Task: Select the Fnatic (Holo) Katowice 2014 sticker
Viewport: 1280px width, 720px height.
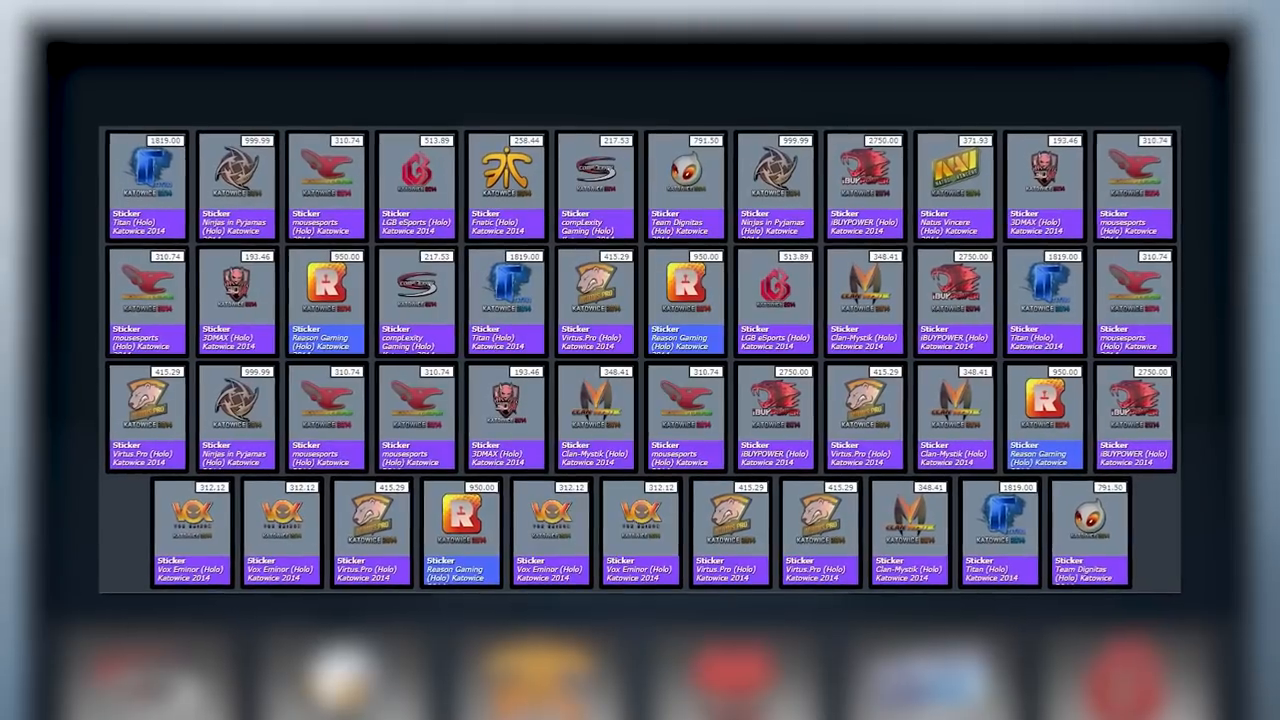Action: (506, 186)
